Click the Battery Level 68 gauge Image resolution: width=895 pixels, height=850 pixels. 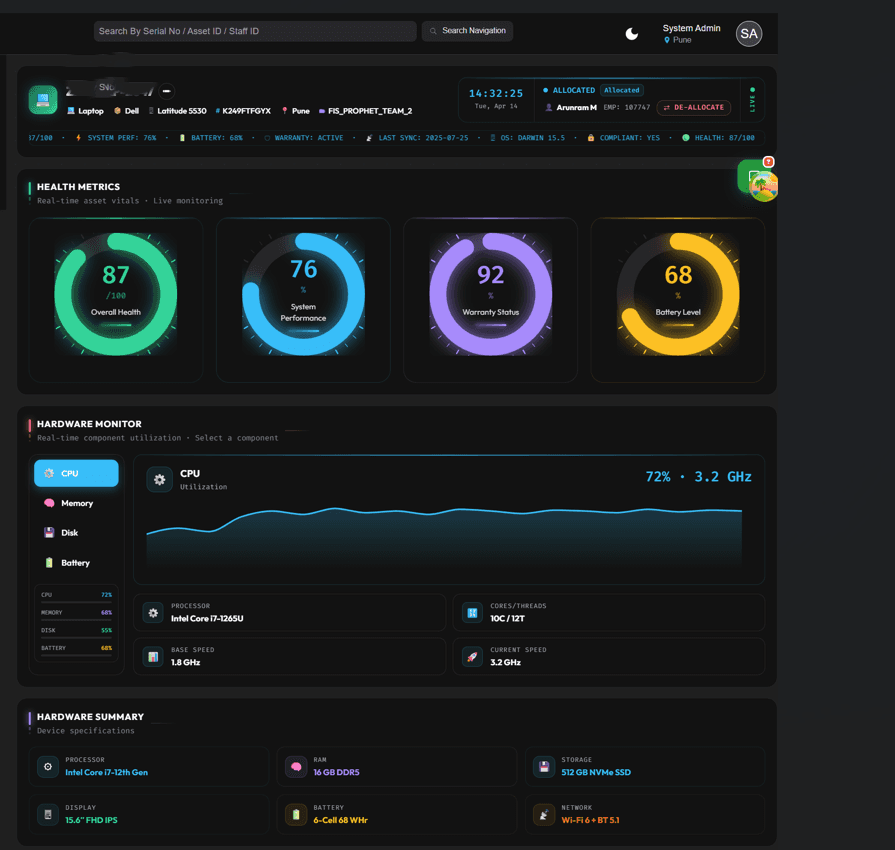(678, 294)
